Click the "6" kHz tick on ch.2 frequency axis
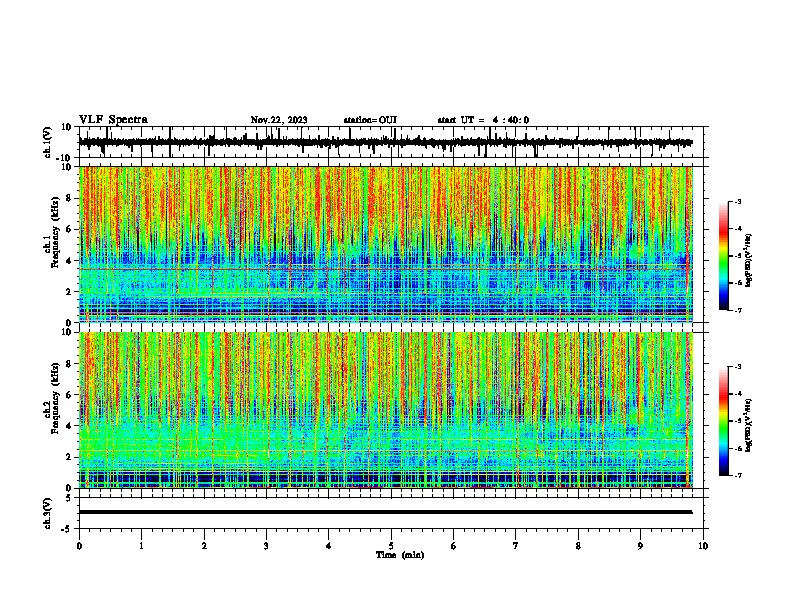The height and width of the screenshot is (612, 792). click(x=69, y=395)
